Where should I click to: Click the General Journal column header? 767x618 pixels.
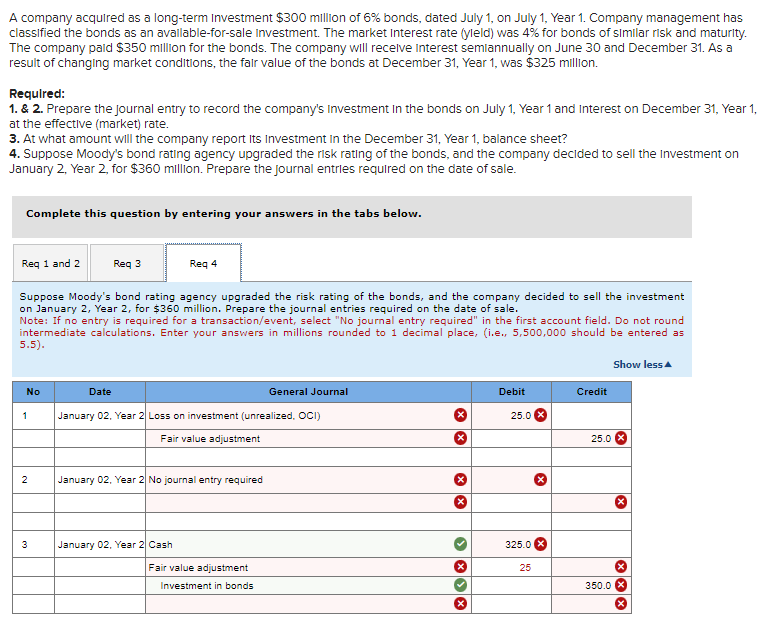308,391
